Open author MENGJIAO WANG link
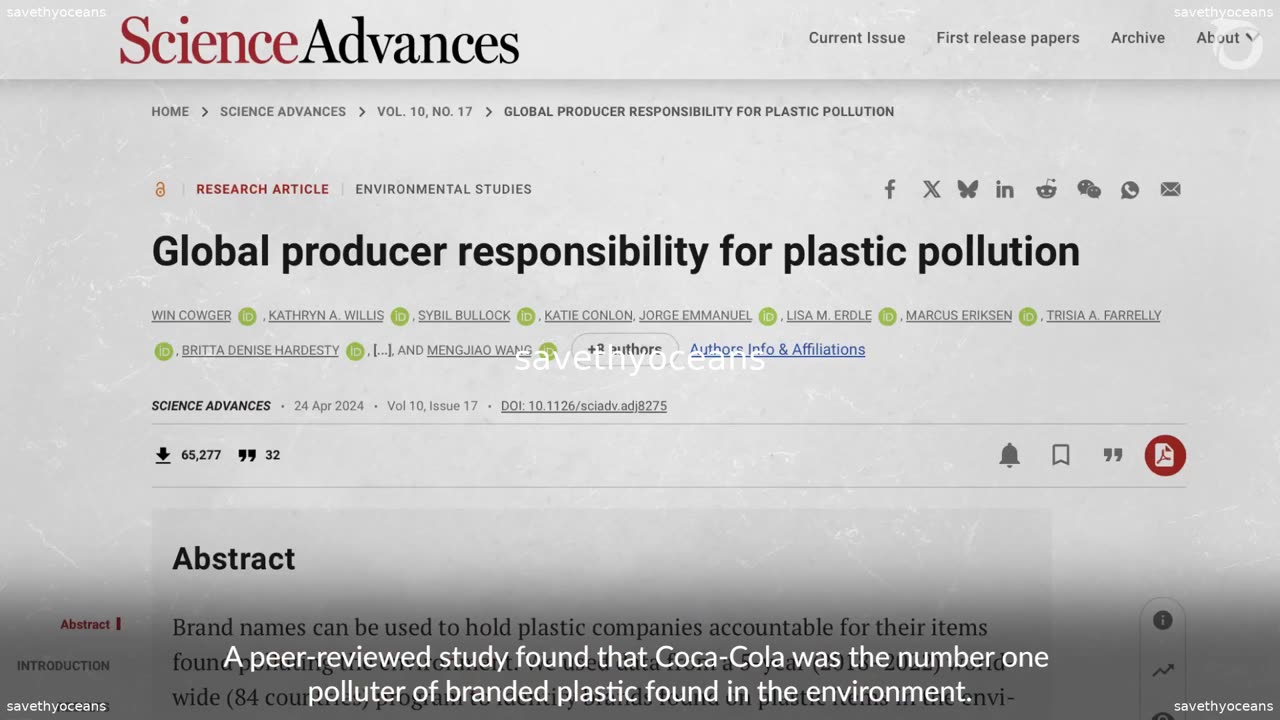The image size is (1280, 720). 480,351
